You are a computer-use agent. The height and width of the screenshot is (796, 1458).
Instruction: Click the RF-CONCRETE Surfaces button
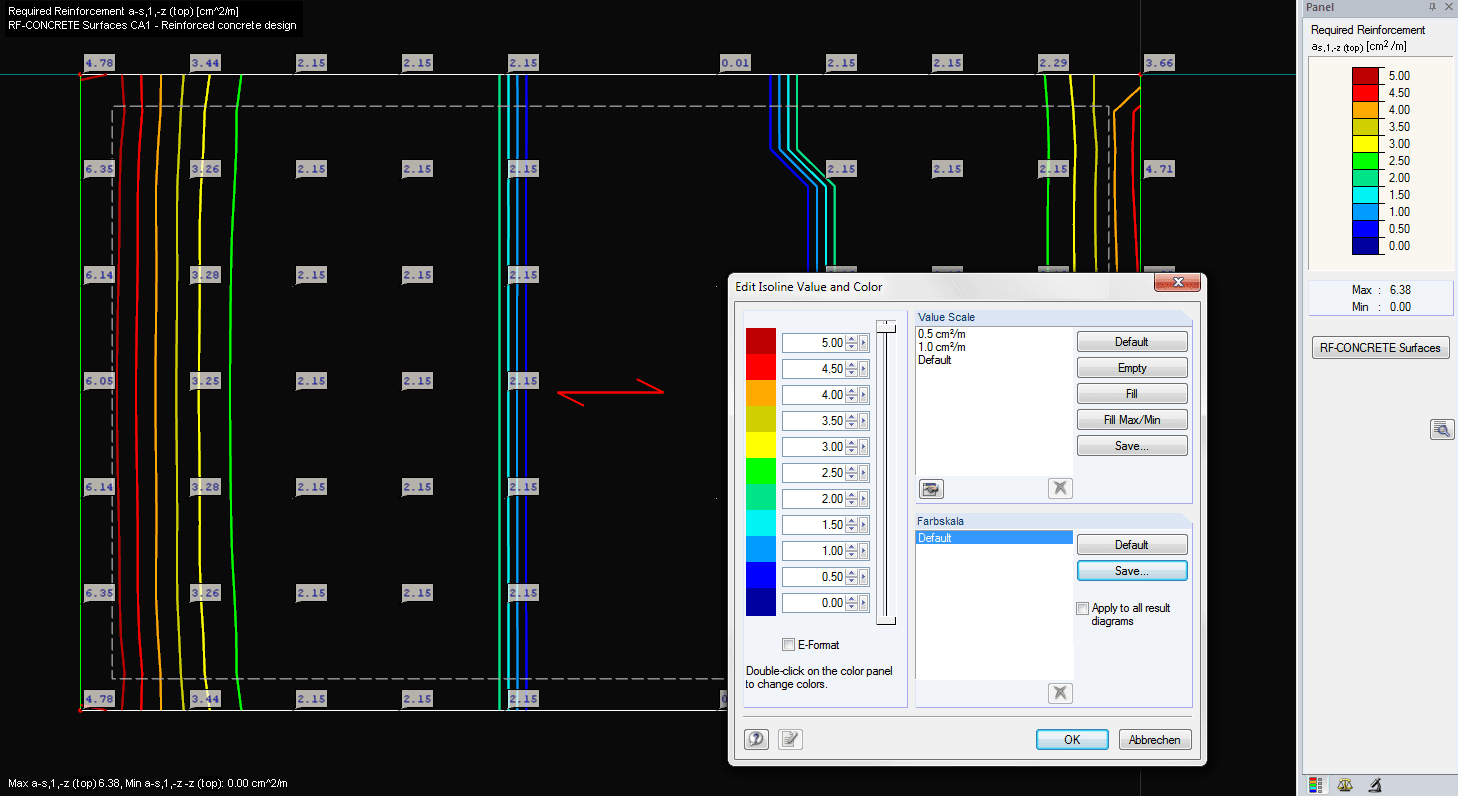pos(1380,348)
